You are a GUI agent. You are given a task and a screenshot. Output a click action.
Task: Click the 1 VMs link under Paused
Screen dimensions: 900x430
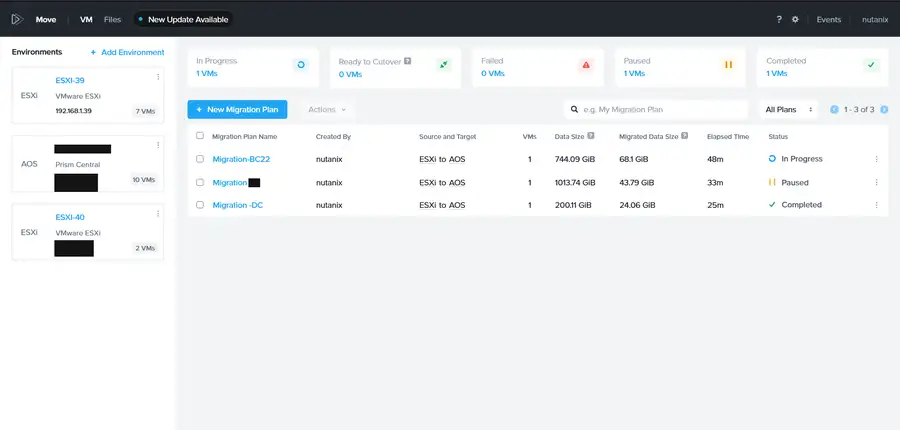click(634, 73)
